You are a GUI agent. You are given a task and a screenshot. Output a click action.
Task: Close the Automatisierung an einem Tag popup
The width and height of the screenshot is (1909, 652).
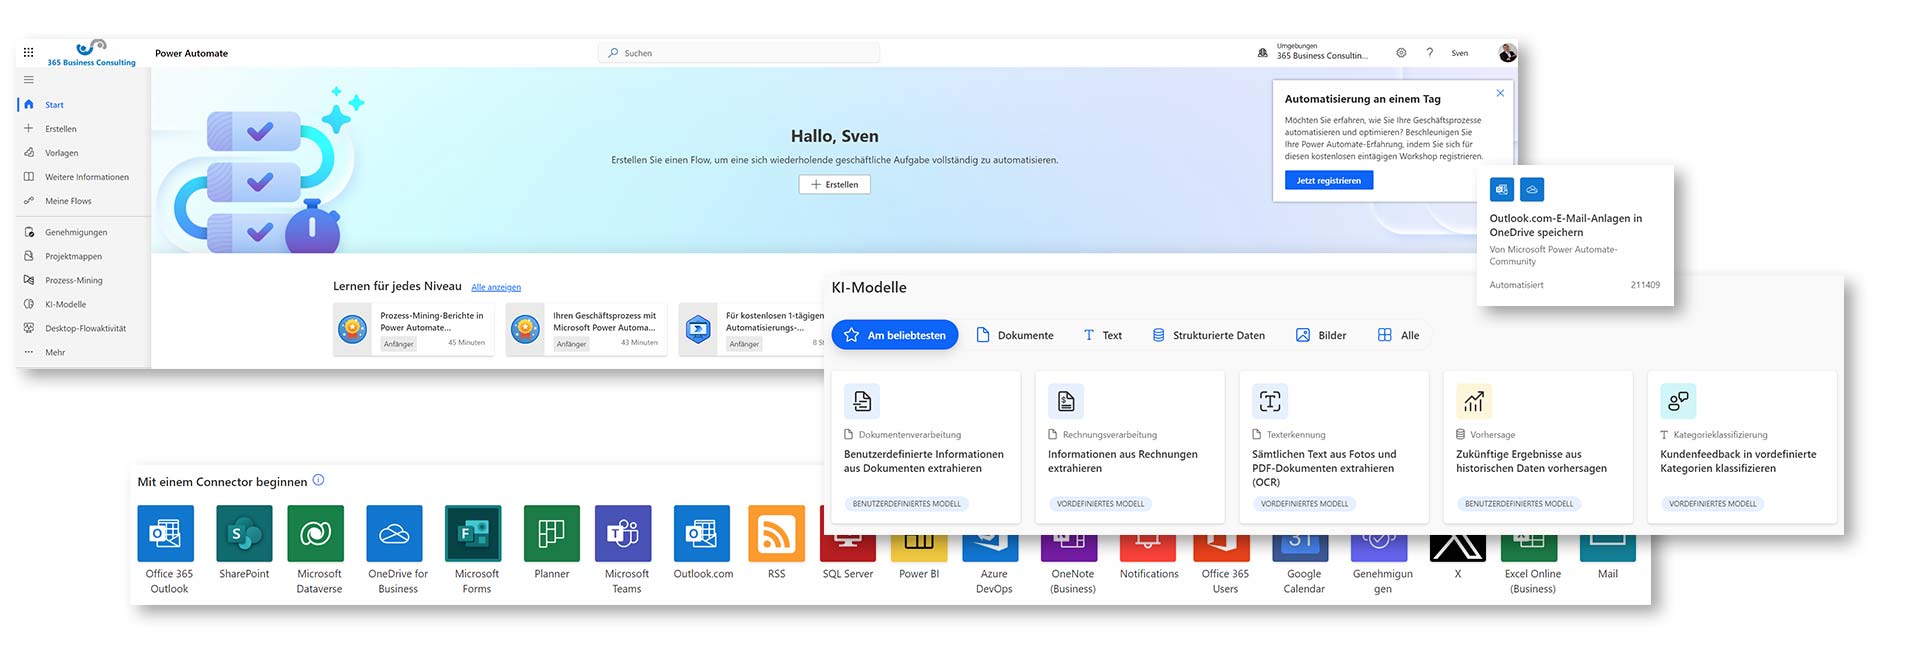click(x=1500, y=93)
